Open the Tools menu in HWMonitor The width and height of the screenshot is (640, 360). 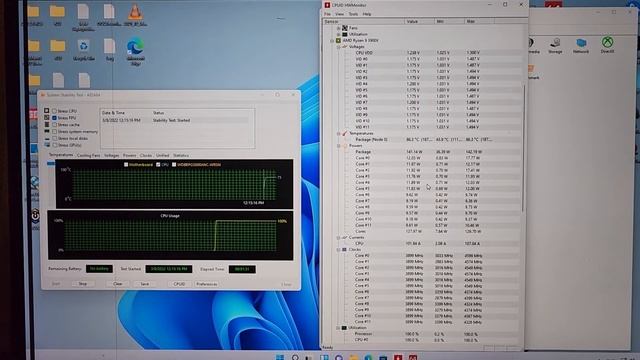click(x=353, y=14)
